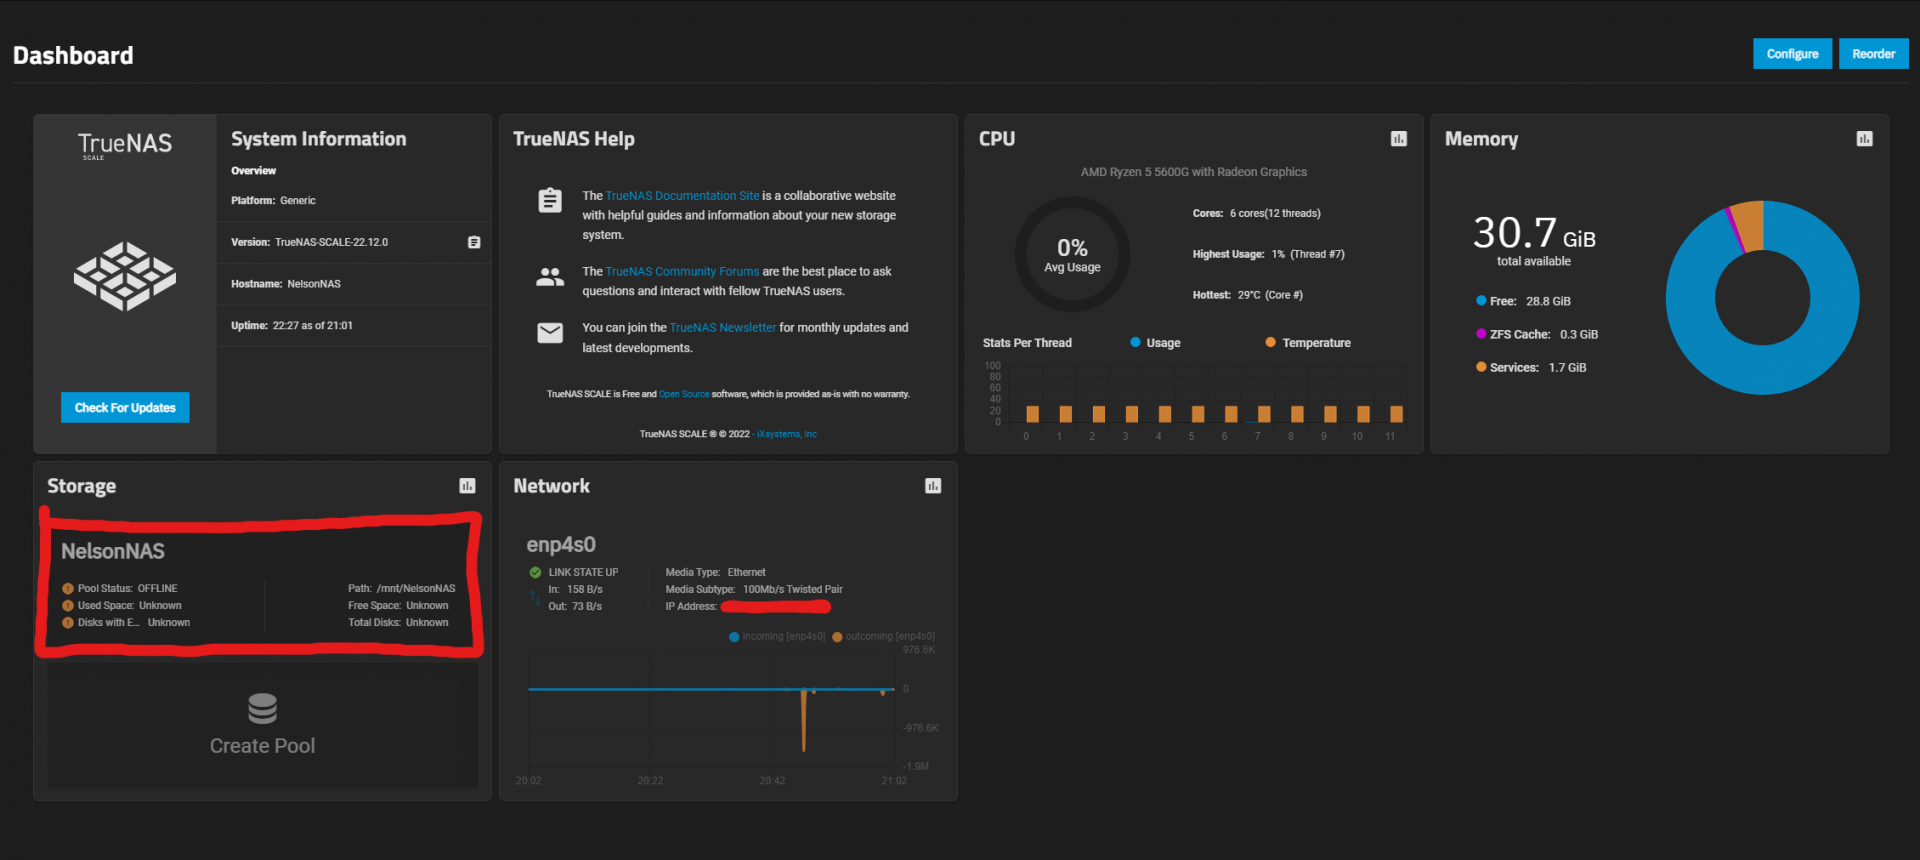This screenshot has width=1920, height=860.
Task: Click the Reorder dashboard button
Action: [x=1873, y=54]
